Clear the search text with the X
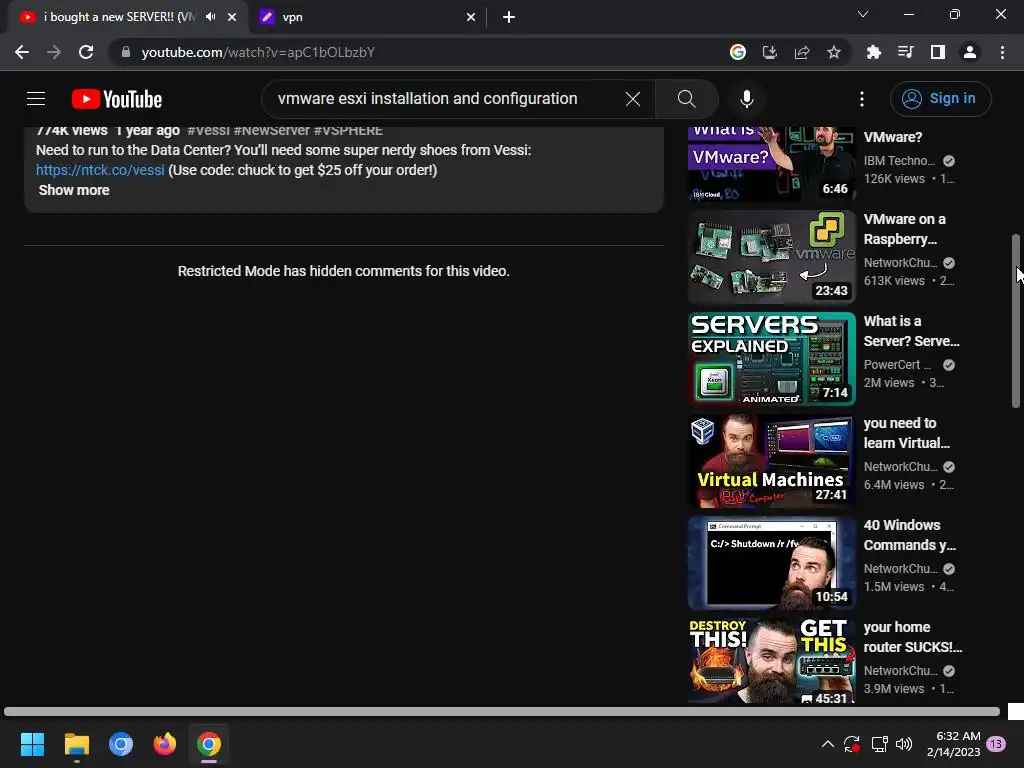Screen dimensions: 1024x768 click(x=632, y=99)
